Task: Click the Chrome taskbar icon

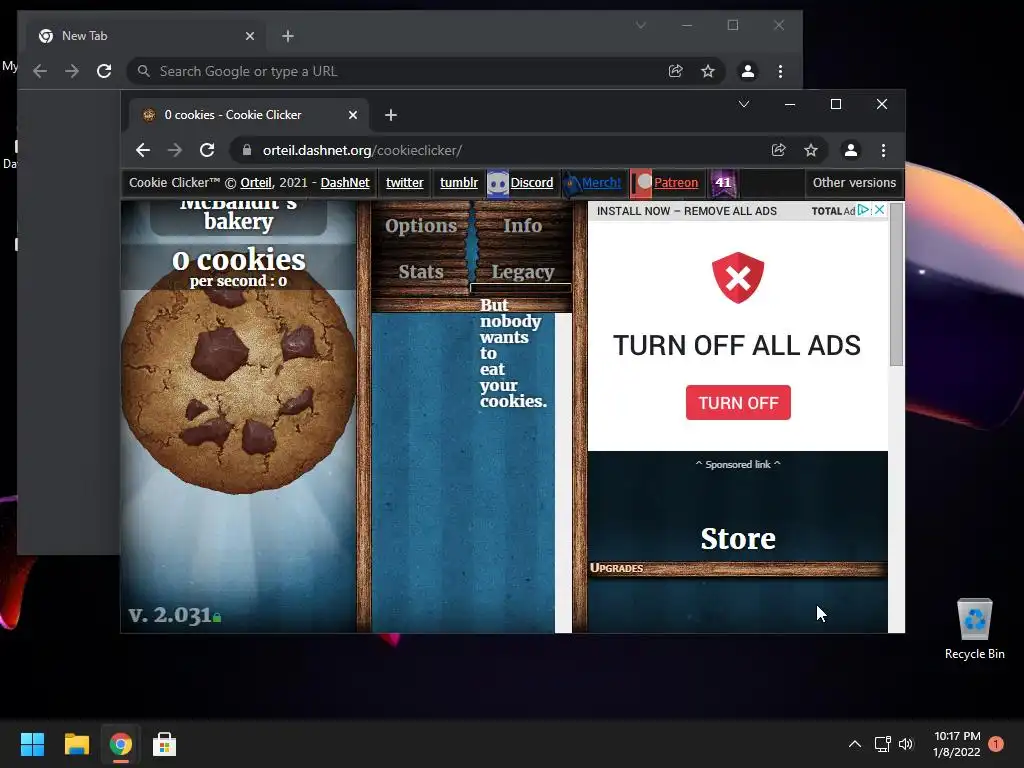Action: click(120, 744)
